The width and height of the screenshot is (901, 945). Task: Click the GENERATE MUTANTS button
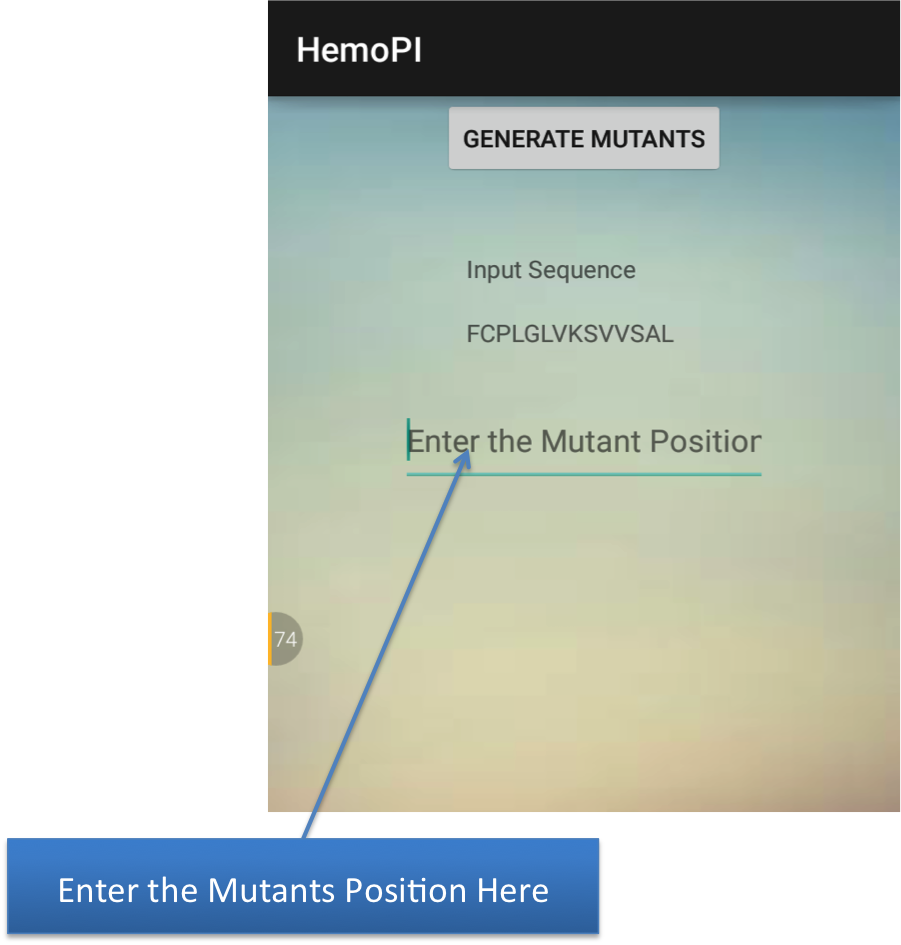tap(584, 139)
